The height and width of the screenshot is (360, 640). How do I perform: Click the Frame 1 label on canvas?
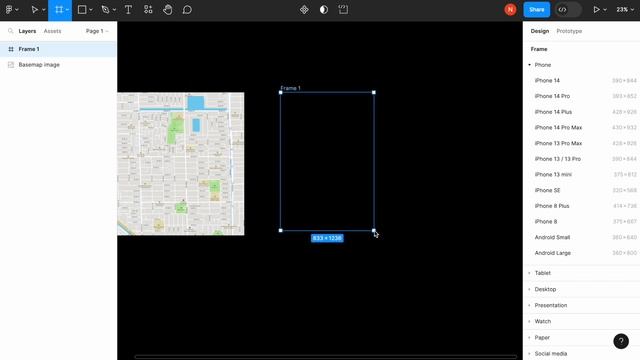(x=290, y=88)
